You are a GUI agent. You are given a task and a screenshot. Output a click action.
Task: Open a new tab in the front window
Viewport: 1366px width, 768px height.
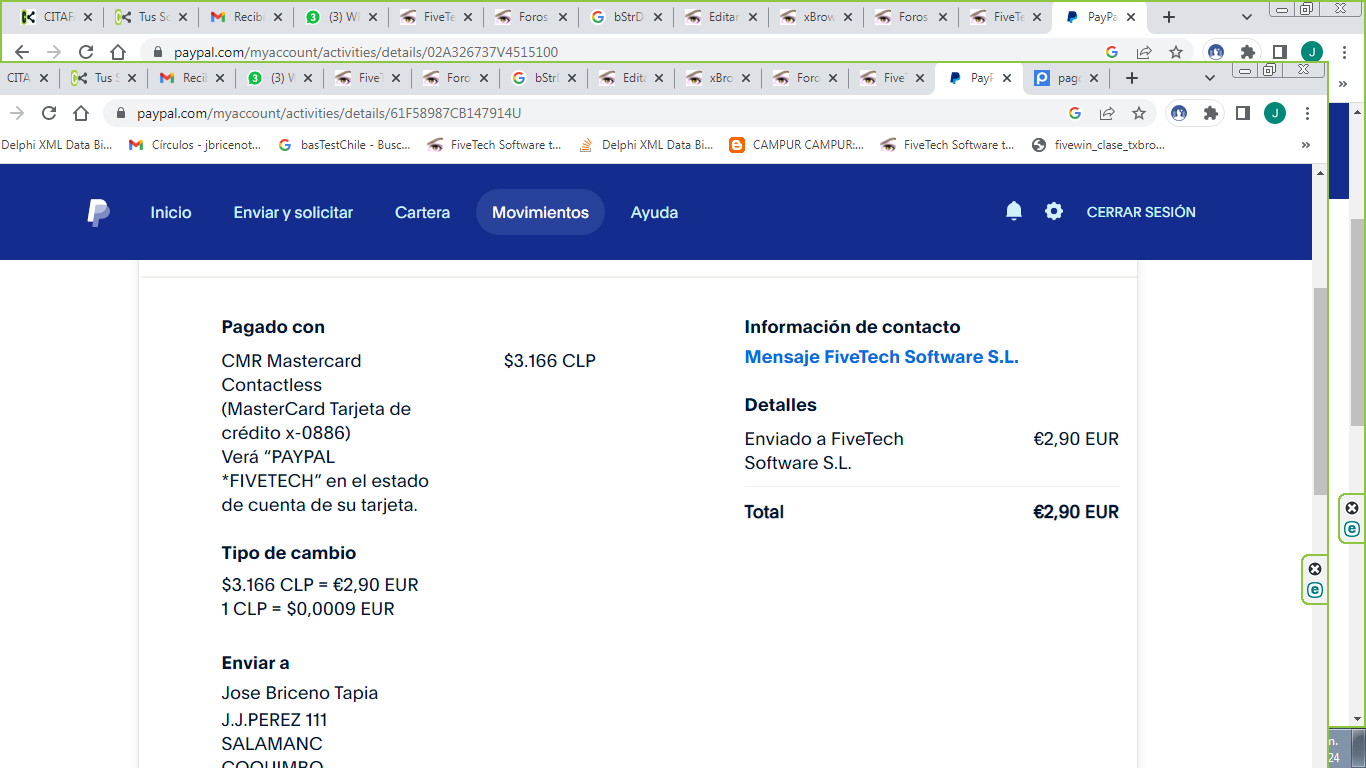tap(1132, 78)
